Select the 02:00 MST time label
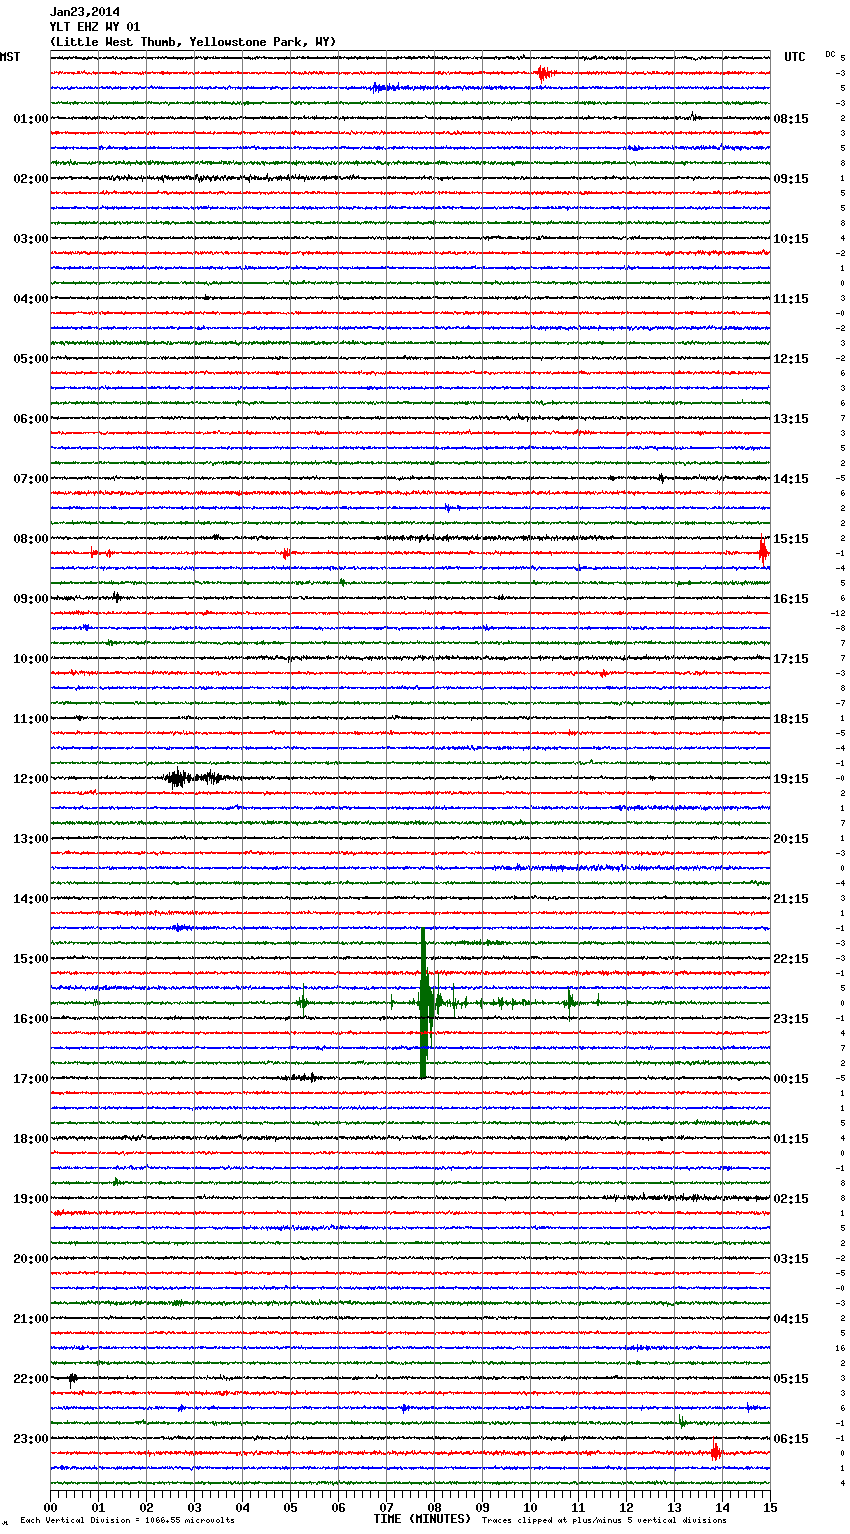 [x=31, y=179]
